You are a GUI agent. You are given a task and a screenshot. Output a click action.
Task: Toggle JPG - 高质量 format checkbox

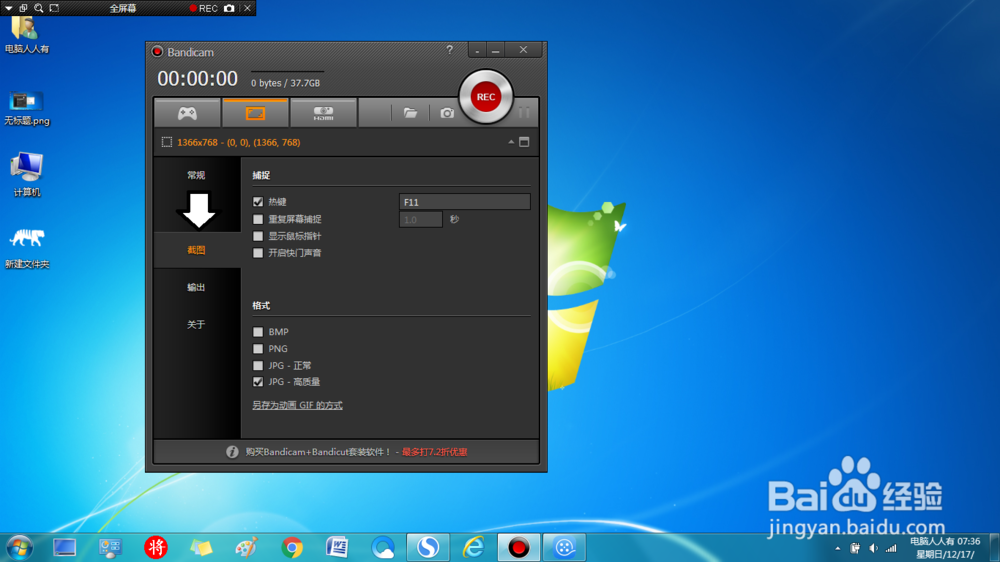point(258,381)
